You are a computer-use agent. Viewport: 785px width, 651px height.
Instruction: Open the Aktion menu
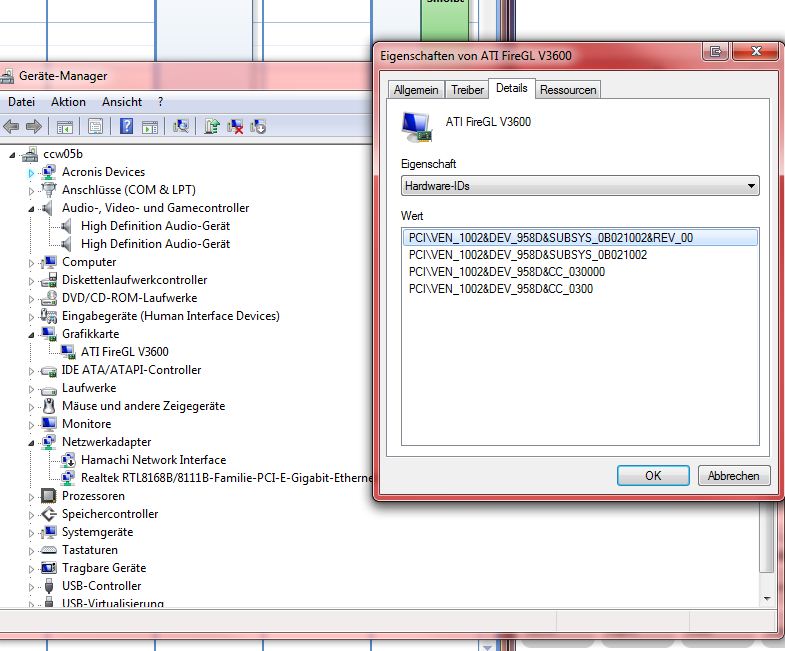[68, 102]
